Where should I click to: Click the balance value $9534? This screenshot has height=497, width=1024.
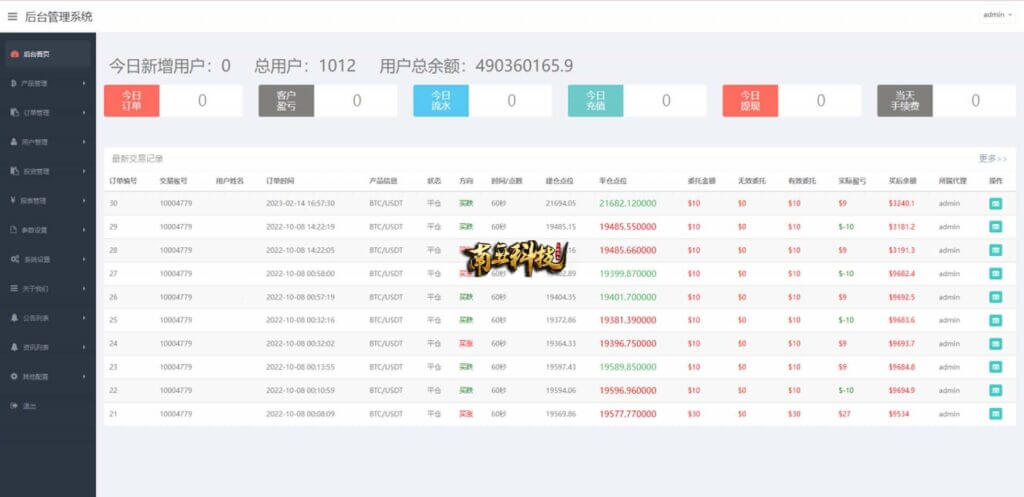coord(898,413)
